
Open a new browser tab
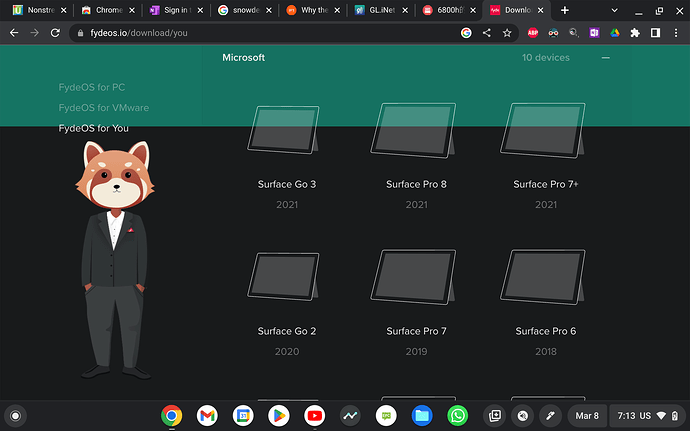click(565, 10)
